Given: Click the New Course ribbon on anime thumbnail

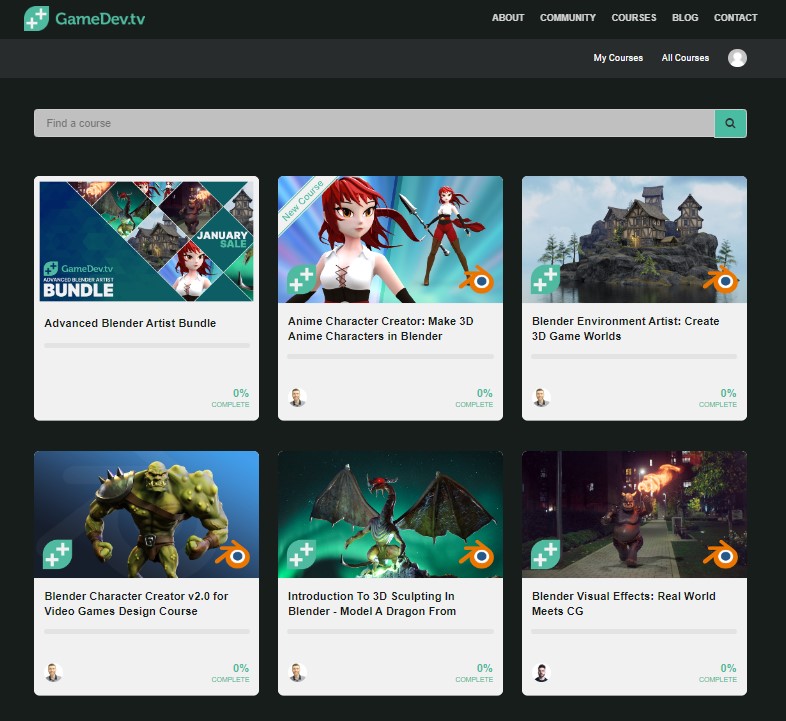Looking at the screenshot, I should pyautogui.click(x=303, y=201).
